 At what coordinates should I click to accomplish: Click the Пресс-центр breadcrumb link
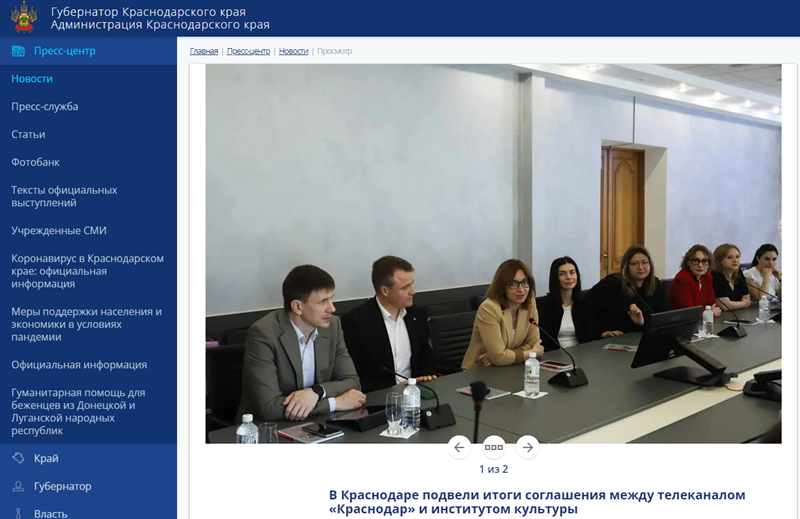click(x=248, y=51)
